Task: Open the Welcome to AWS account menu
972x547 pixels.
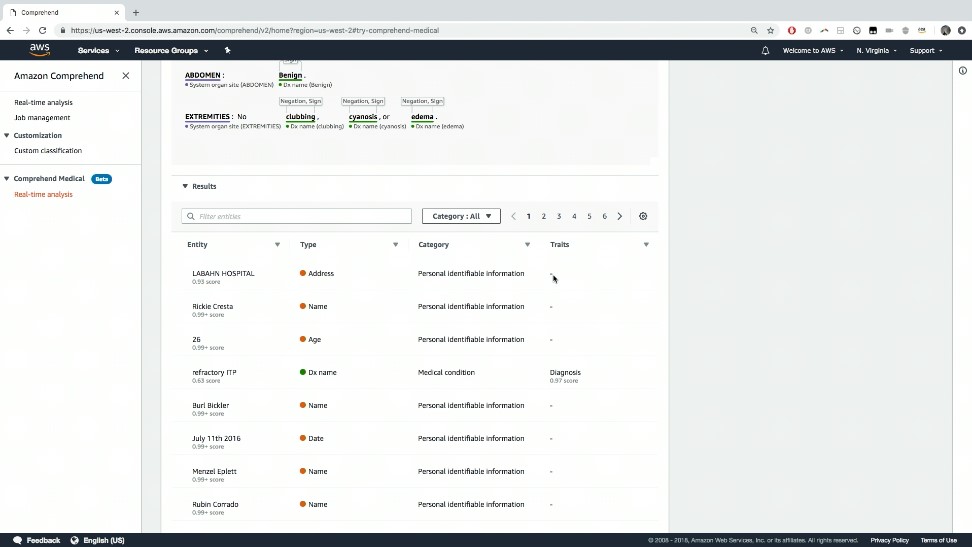Action: click(813, 51)
